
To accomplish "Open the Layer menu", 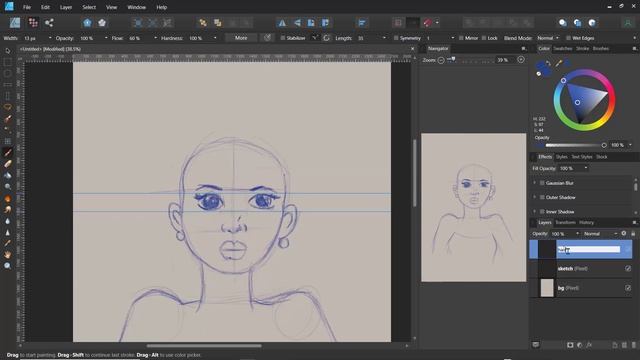I will (66, 7).
